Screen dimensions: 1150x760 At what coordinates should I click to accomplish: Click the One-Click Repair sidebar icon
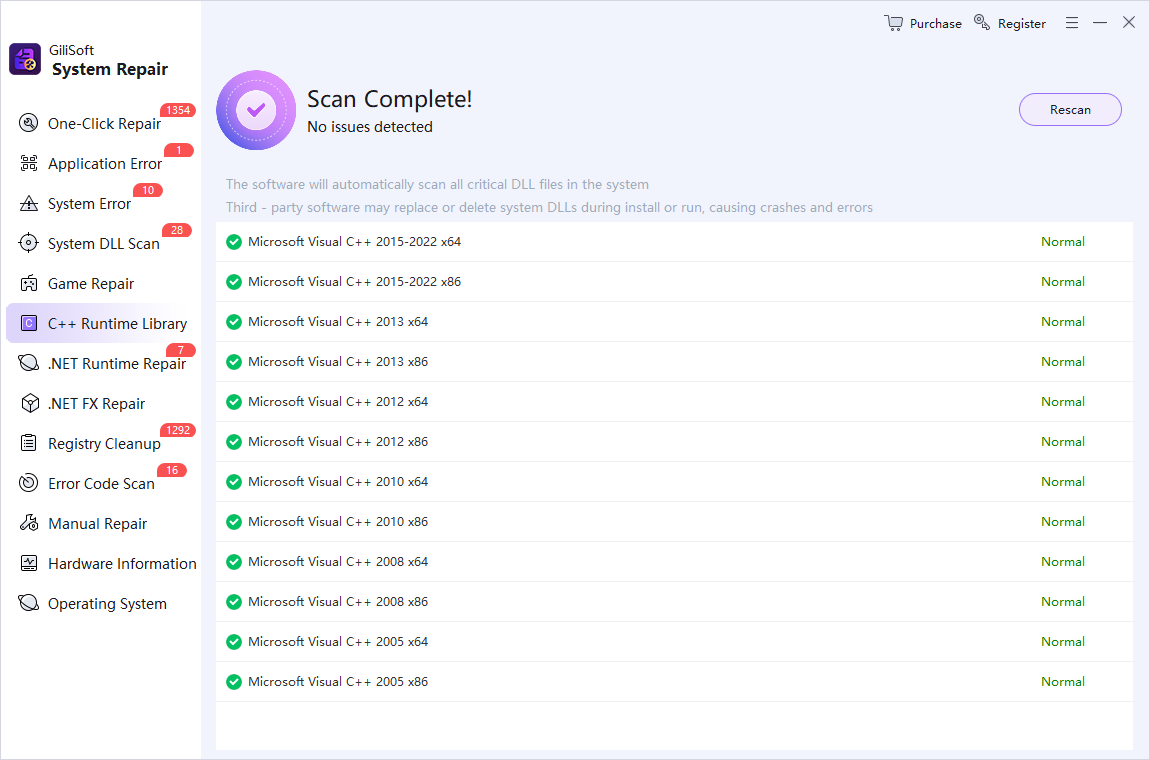(29, 123)
